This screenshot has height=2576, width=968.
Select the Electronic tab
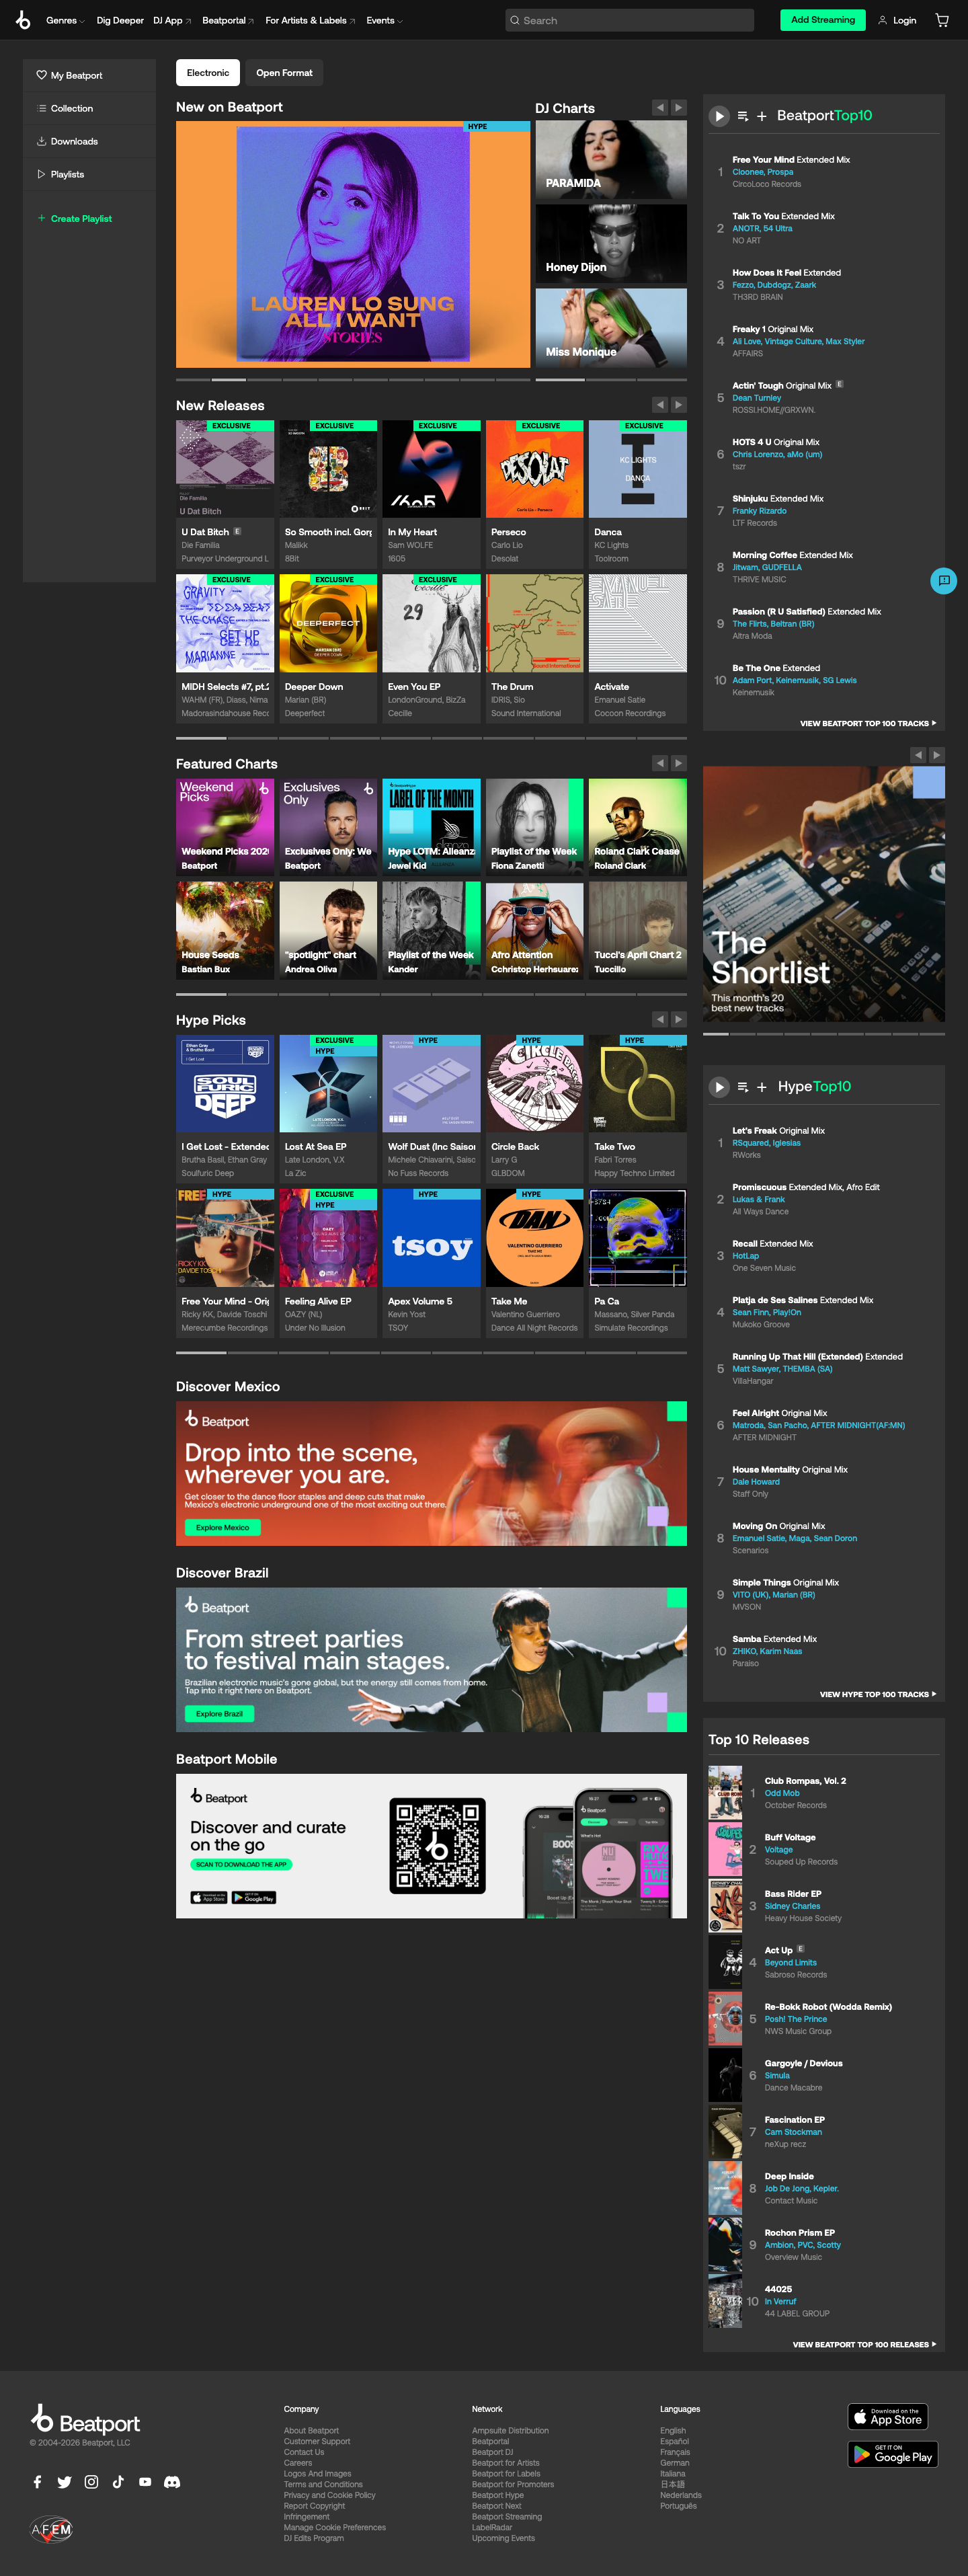(208, 72)
